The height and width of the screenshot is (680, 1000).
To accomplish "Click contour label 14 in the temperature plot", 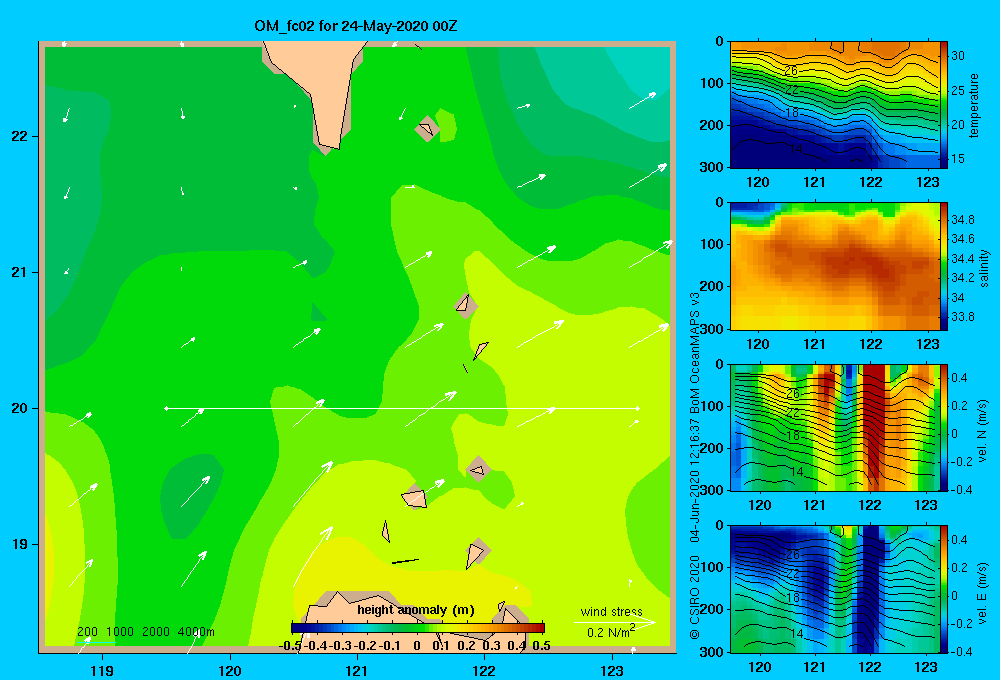I will 795,149.
